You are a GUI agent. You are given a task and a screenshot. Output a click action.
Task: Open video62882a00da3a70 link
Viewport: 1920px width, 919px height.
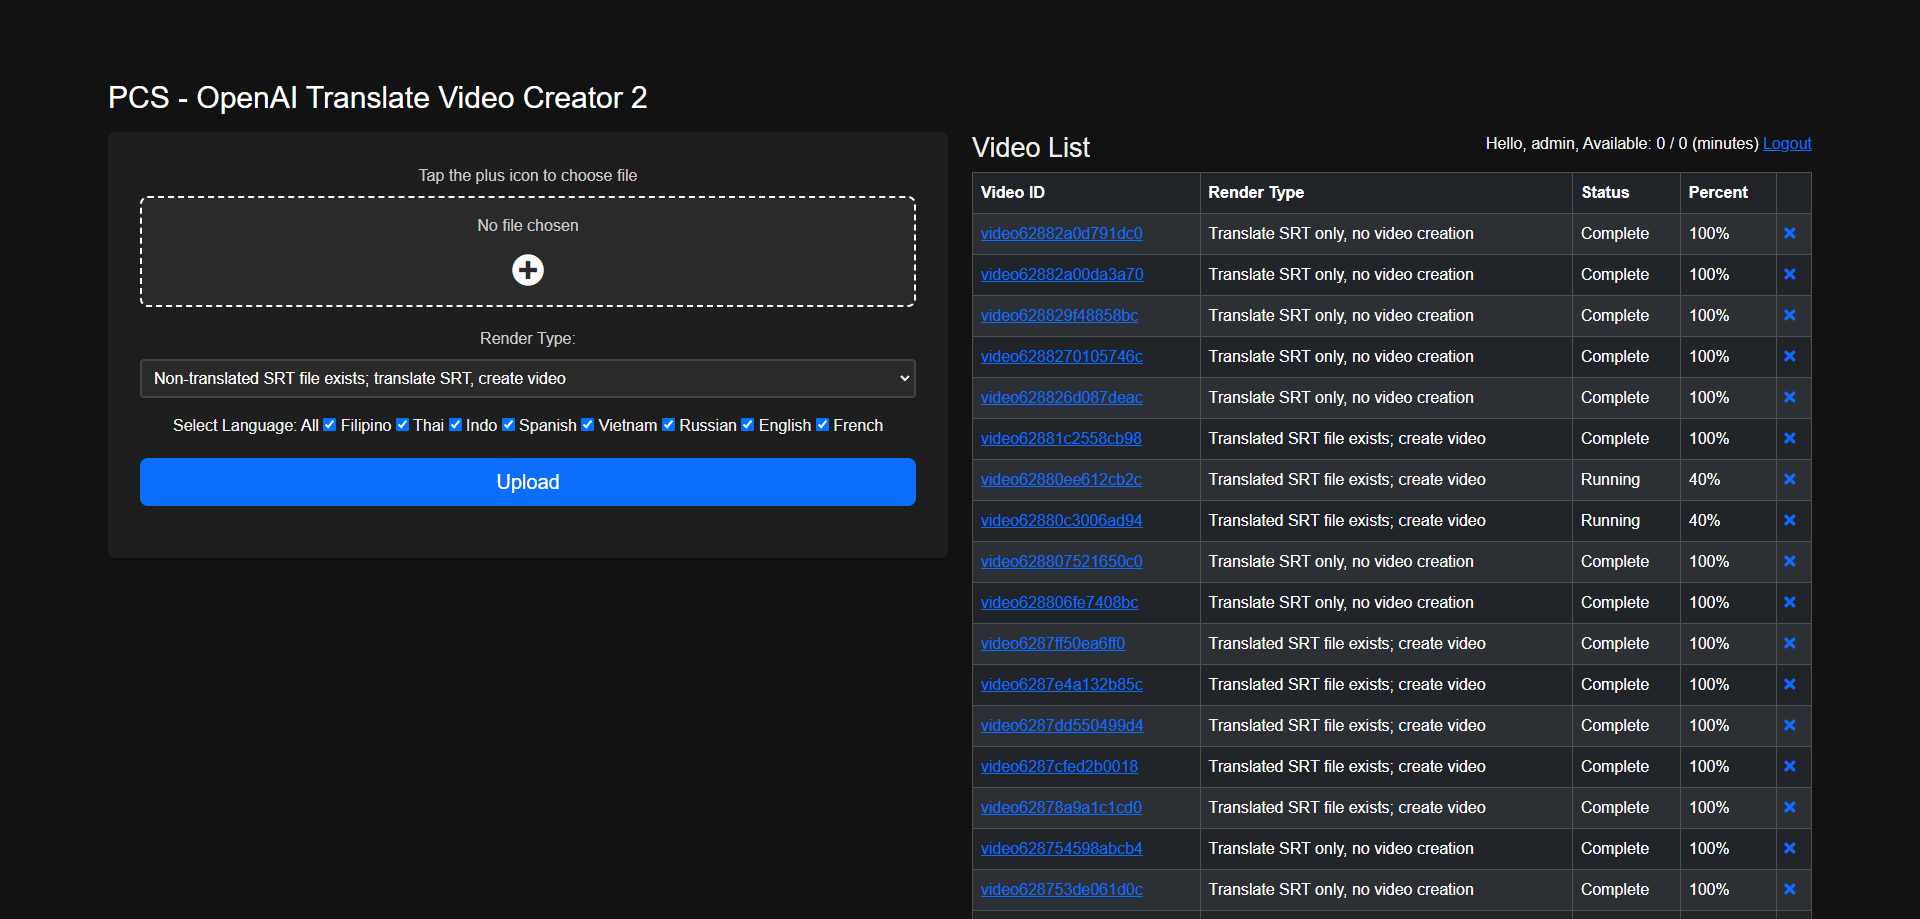pyautogui.click(x=1062, y=274)
